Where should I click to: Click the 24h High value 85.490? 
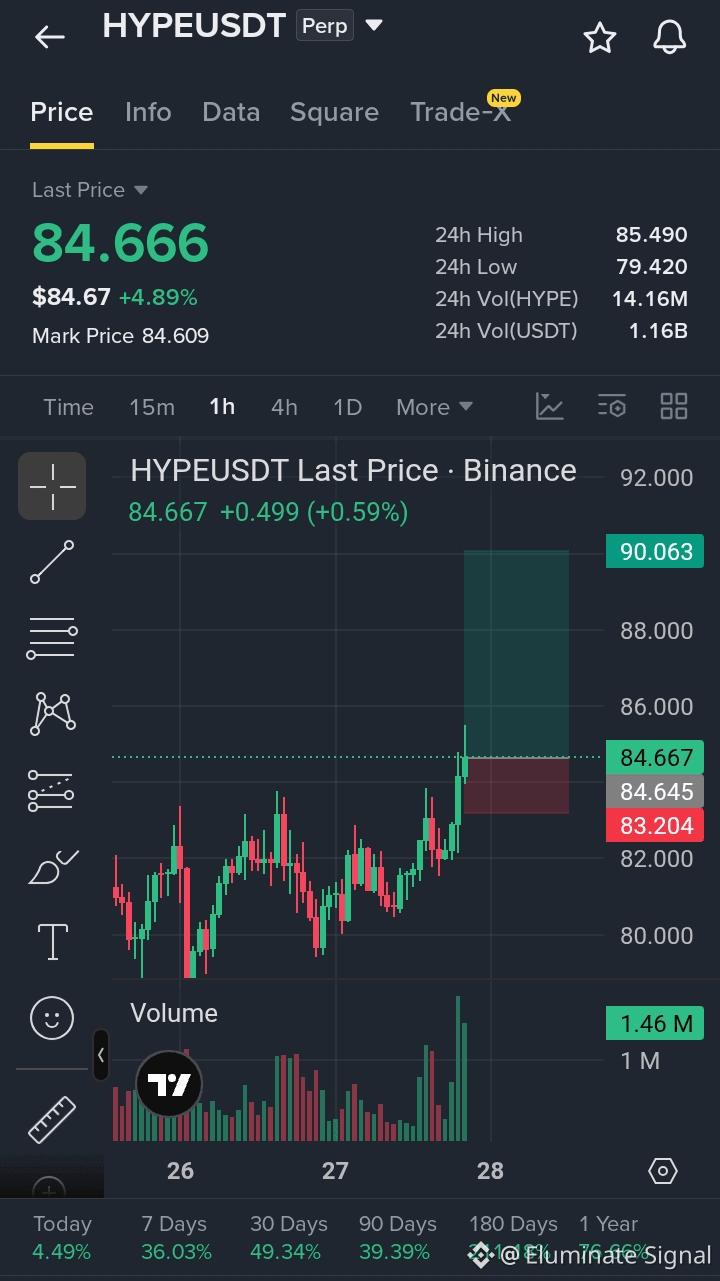tap(652, 235)
